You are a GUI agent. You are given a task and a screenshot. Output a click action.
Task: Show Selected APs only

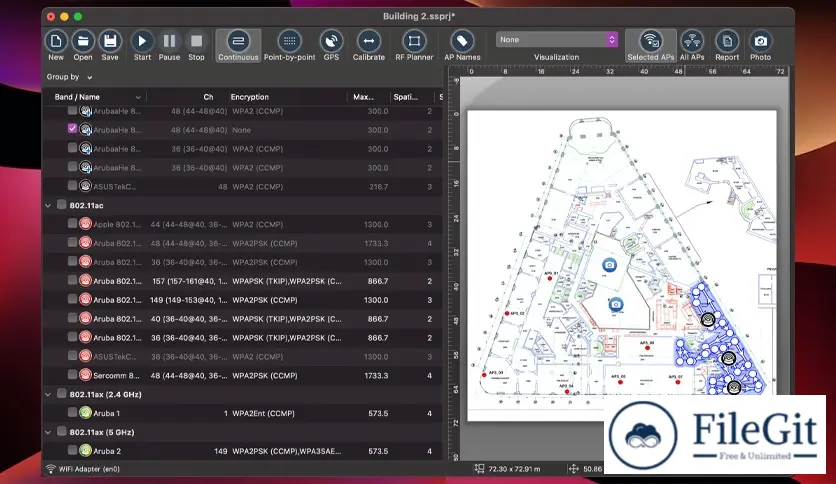[650, 45]
